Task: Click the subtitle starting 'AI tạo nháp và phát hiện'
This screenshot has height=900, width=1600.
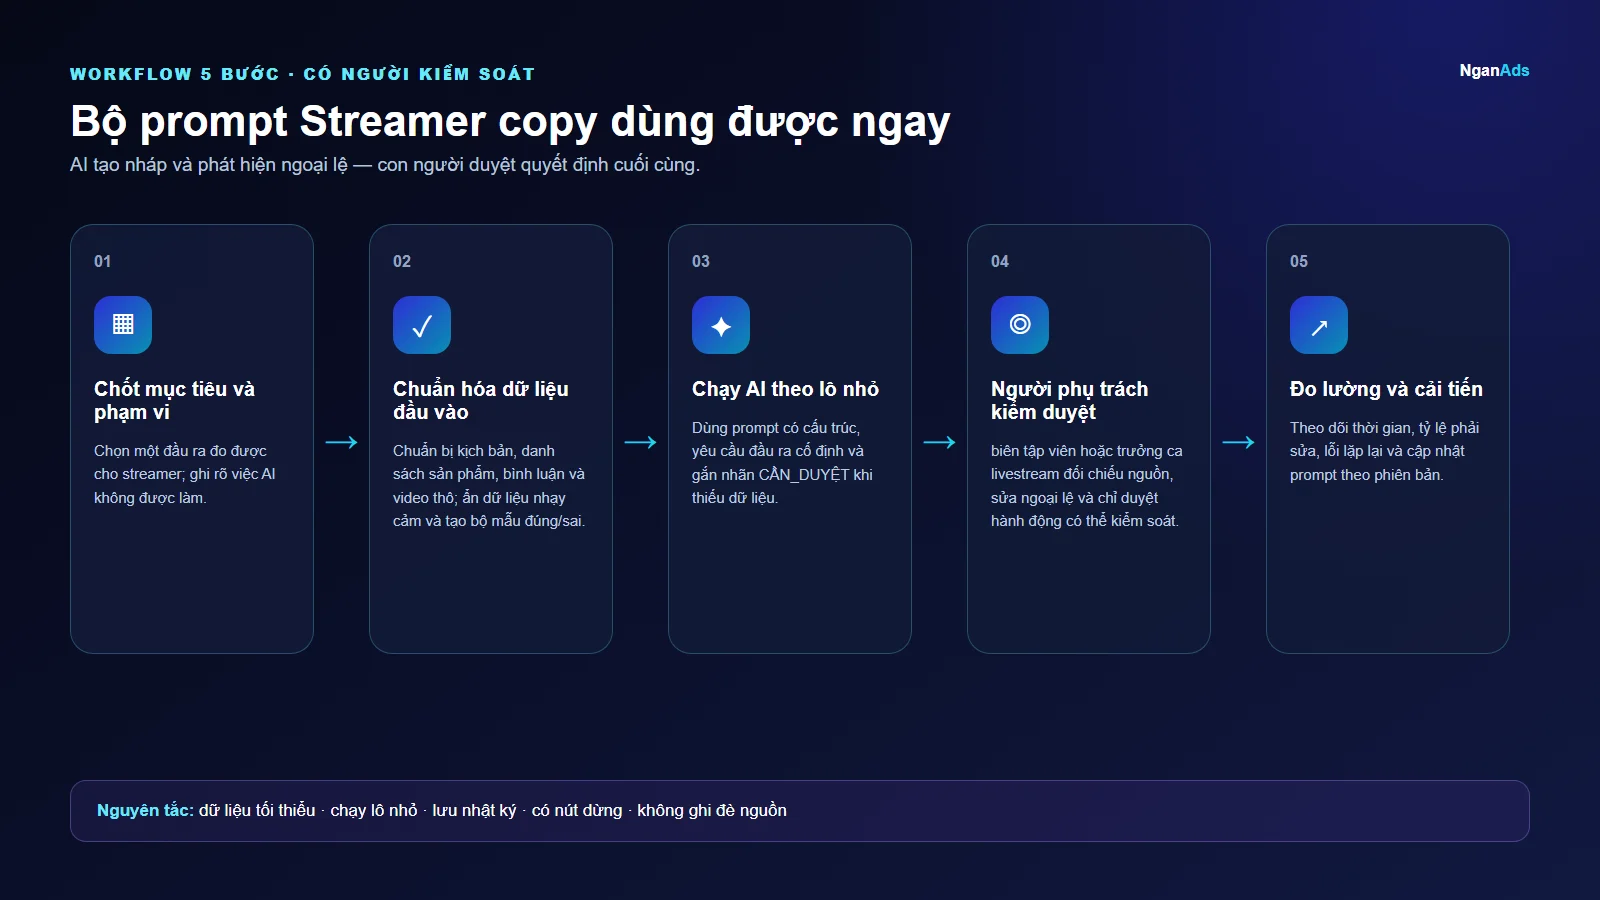Action: click(385, 164)
